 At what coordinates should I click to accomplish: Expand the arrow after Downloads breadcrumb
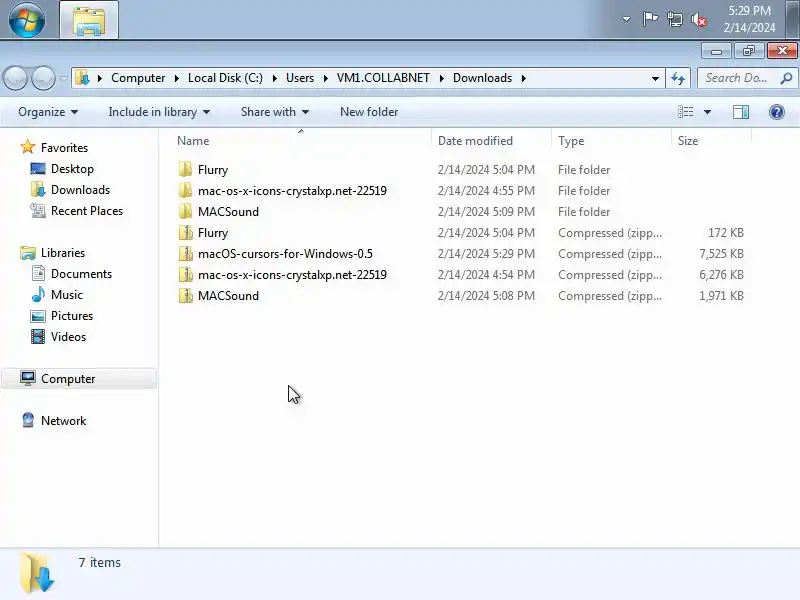[523, 78]
